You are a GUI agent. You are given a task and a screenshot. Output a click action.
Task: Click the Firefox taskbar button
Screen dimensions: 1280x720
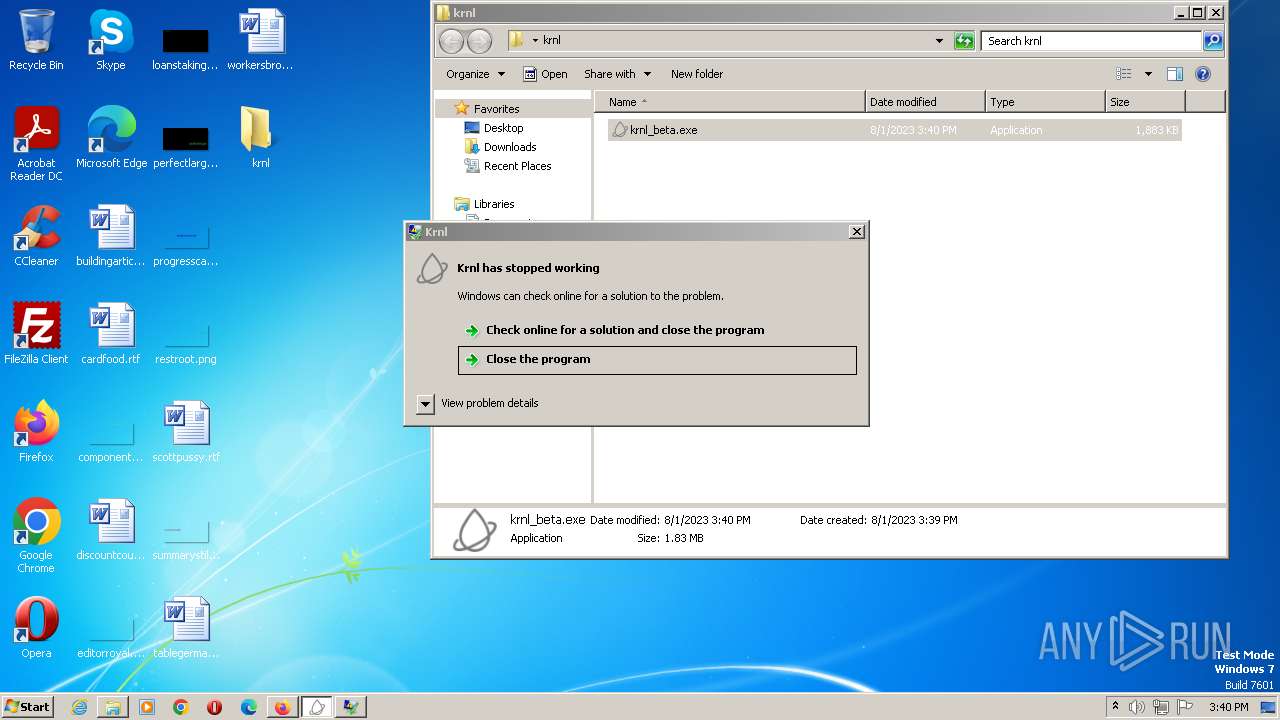click(x=283, y=707)
